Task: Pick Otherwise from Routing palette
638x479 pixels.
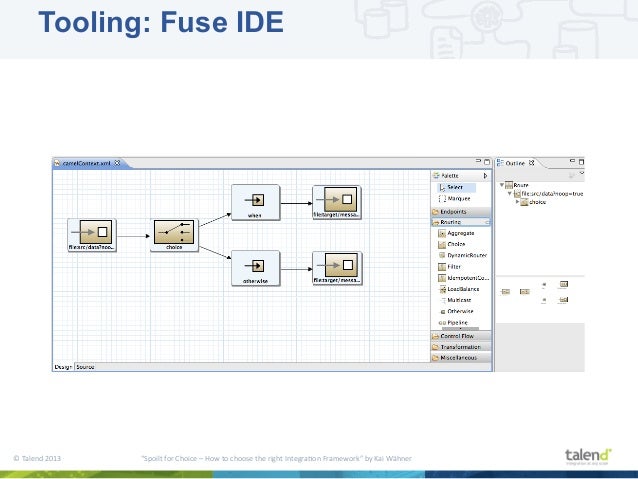Action: (456, 311)
